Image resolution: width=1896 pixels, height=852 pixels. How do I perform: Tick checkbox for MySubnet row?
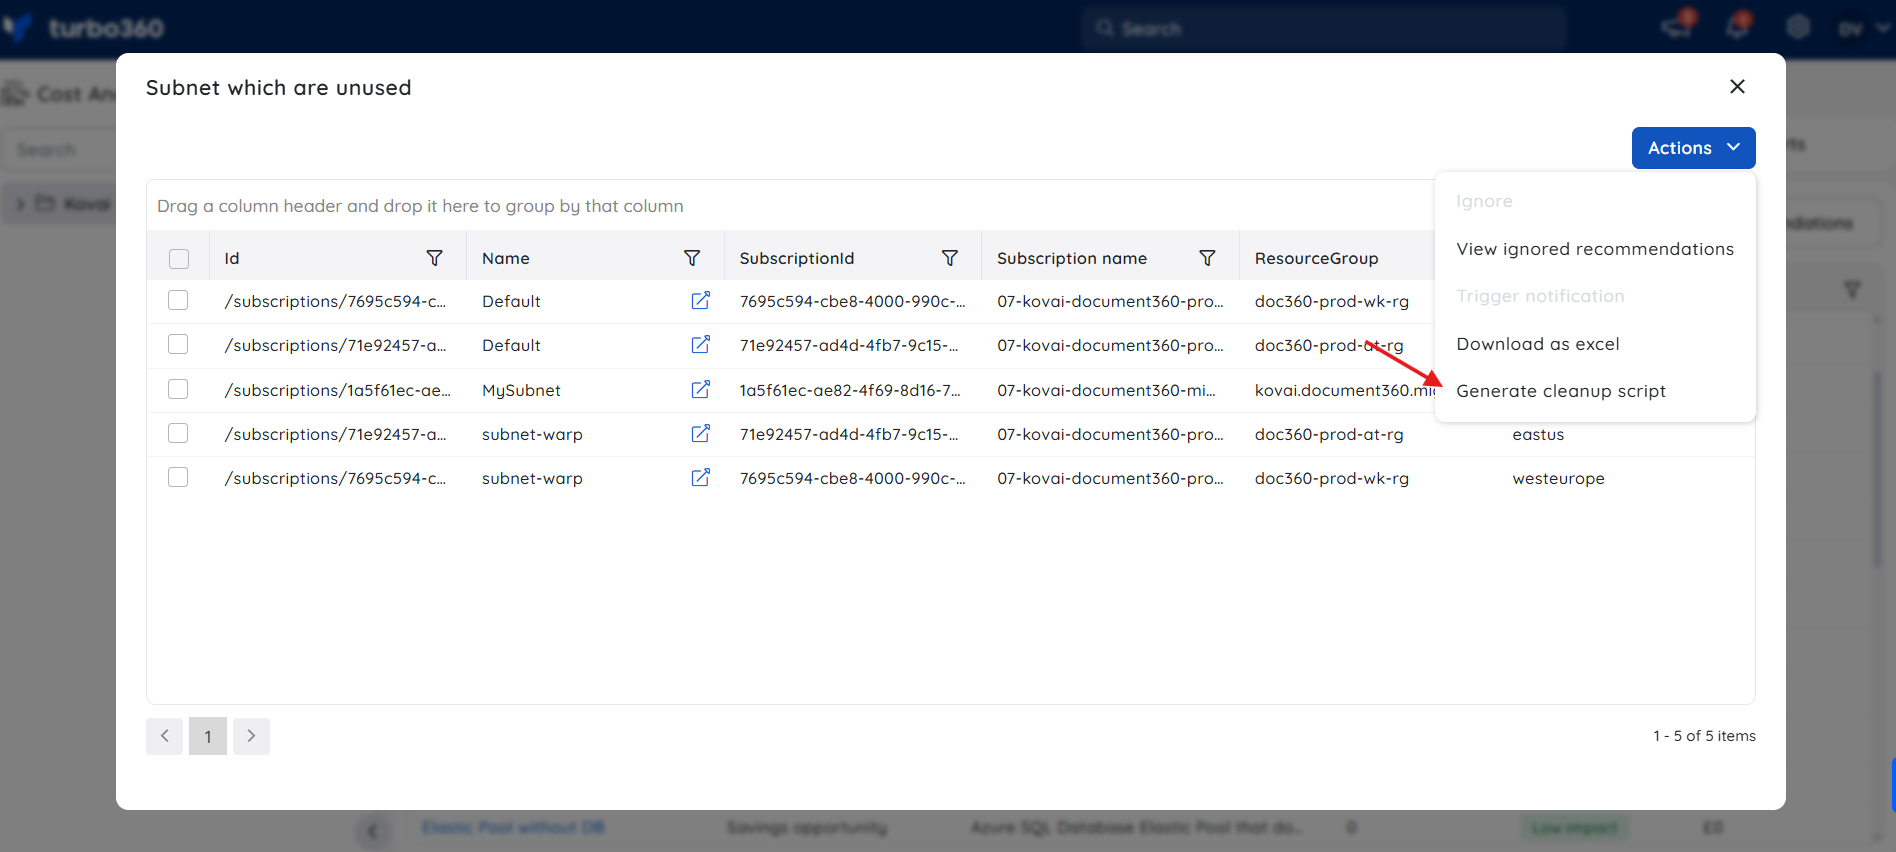[x=178, y=389]
